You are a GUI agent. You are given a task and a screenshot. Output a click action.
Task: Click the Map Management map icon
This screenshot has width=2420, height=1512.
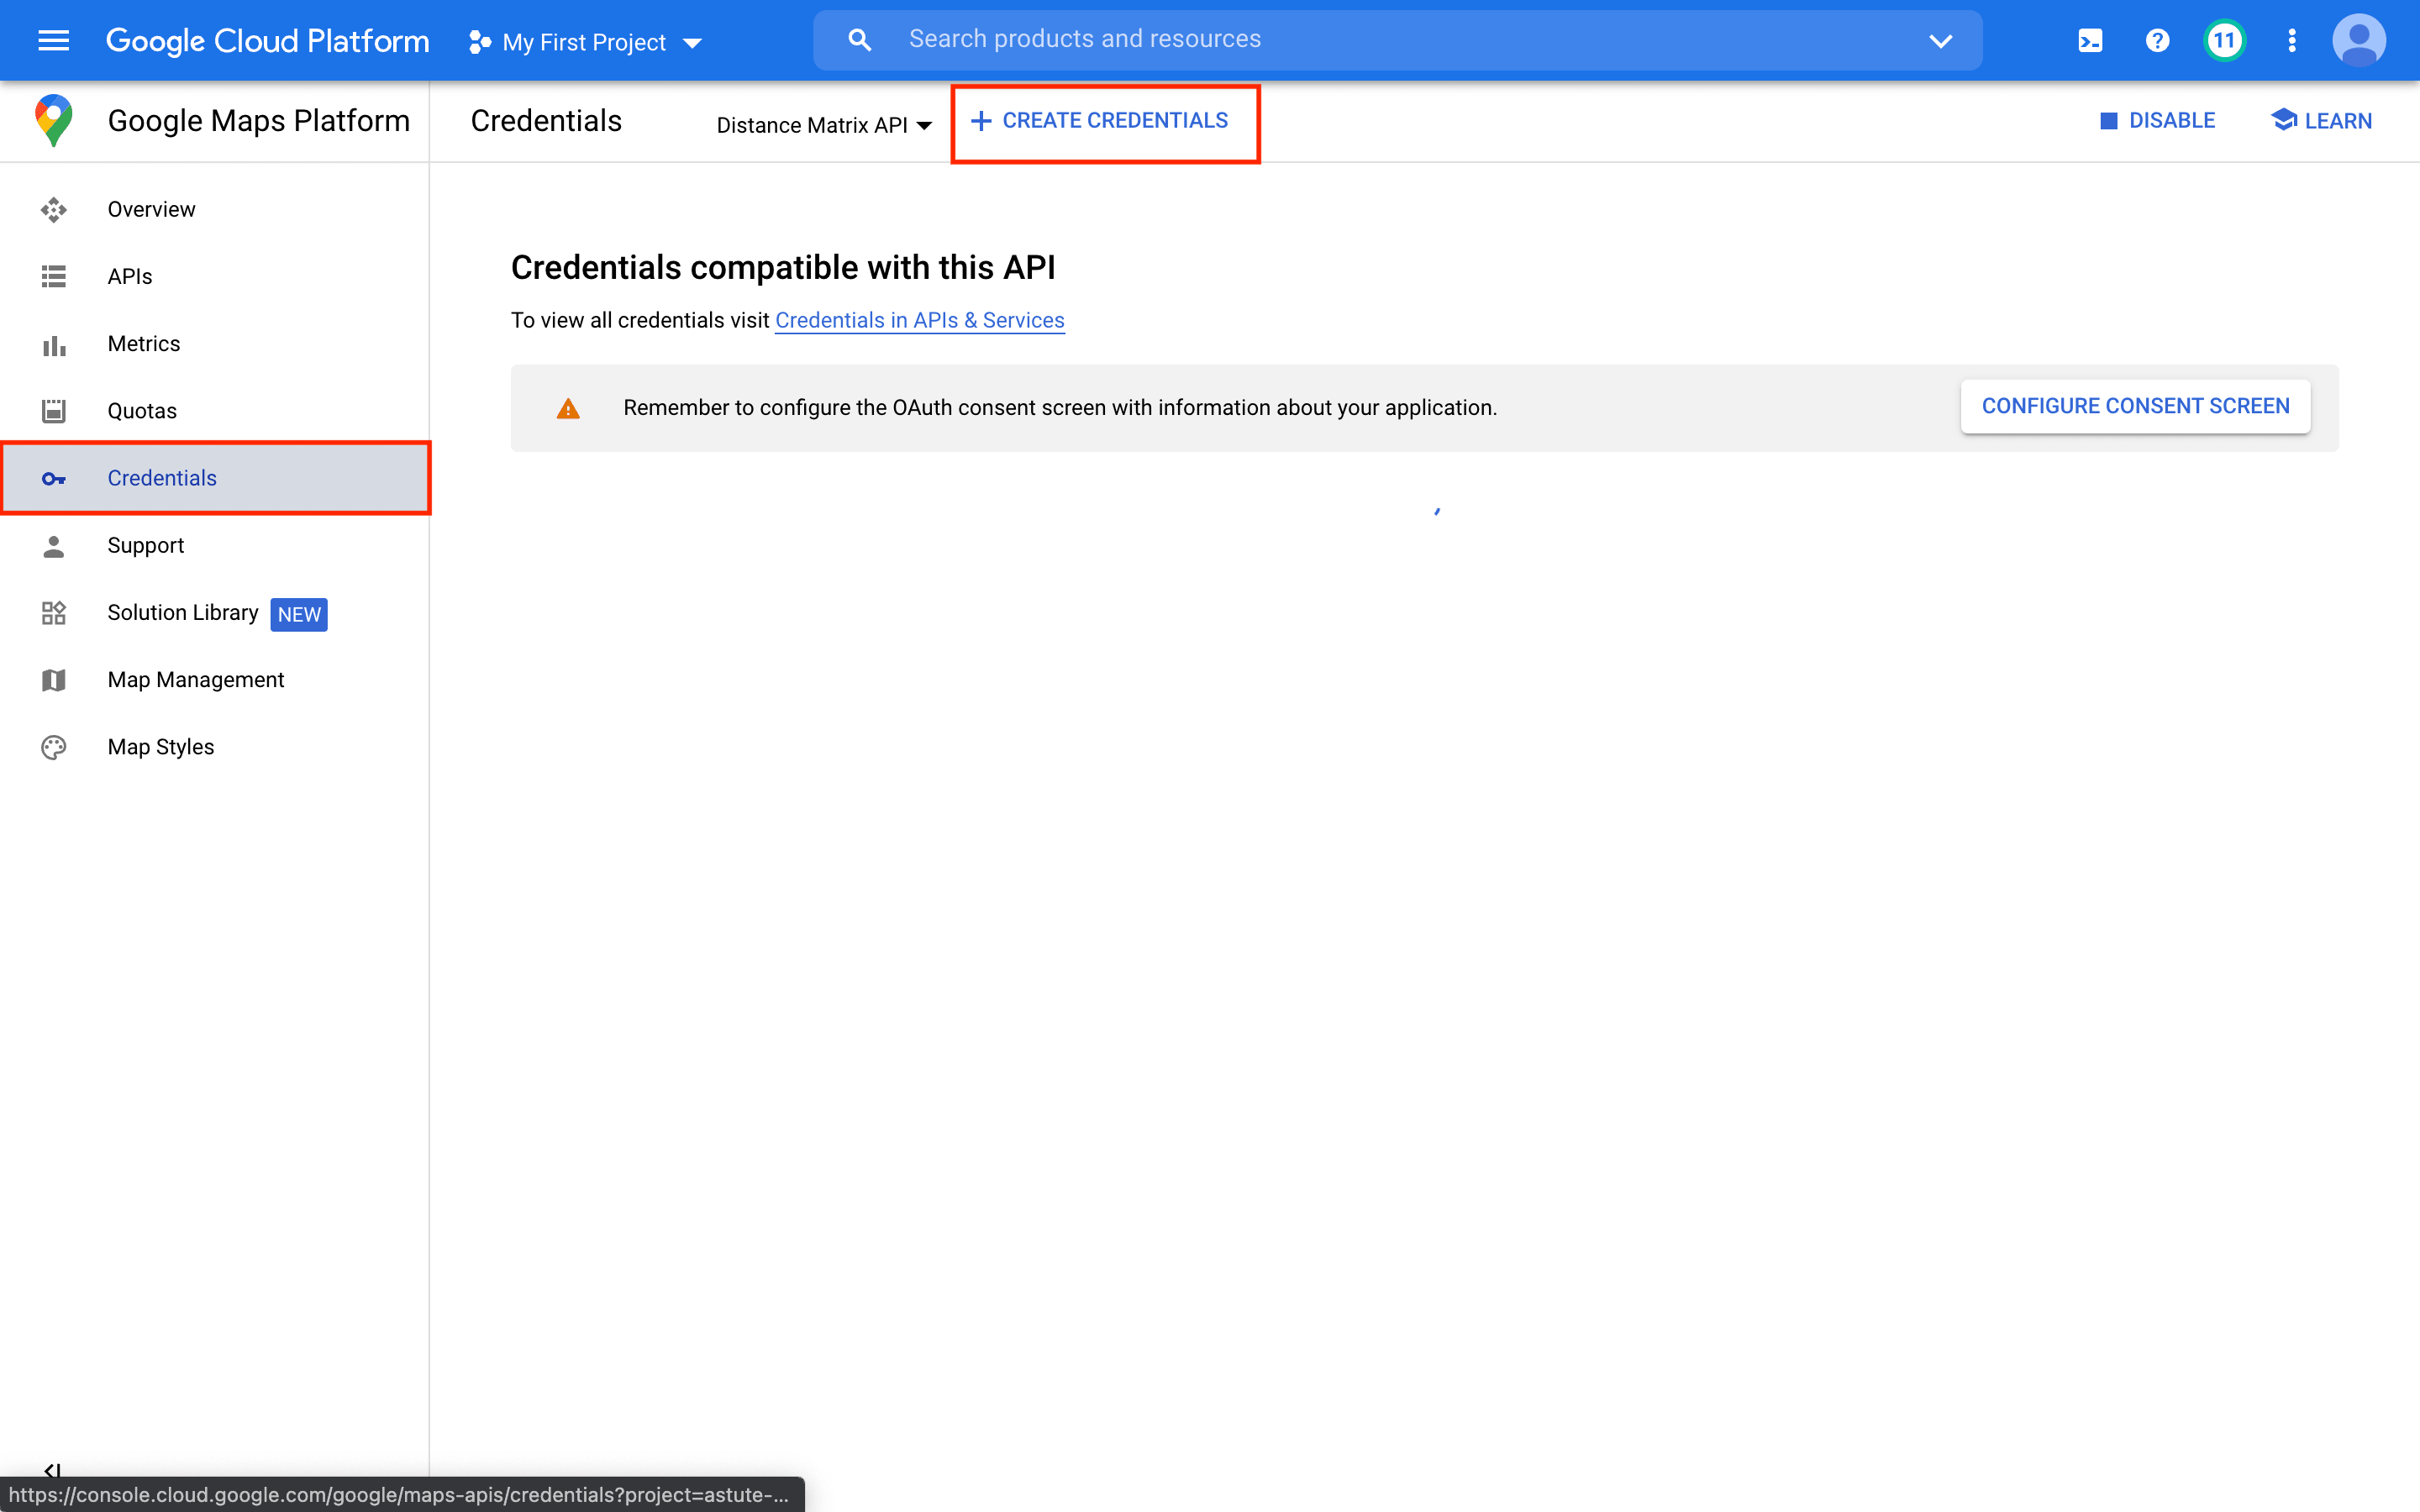coord(54,680)
